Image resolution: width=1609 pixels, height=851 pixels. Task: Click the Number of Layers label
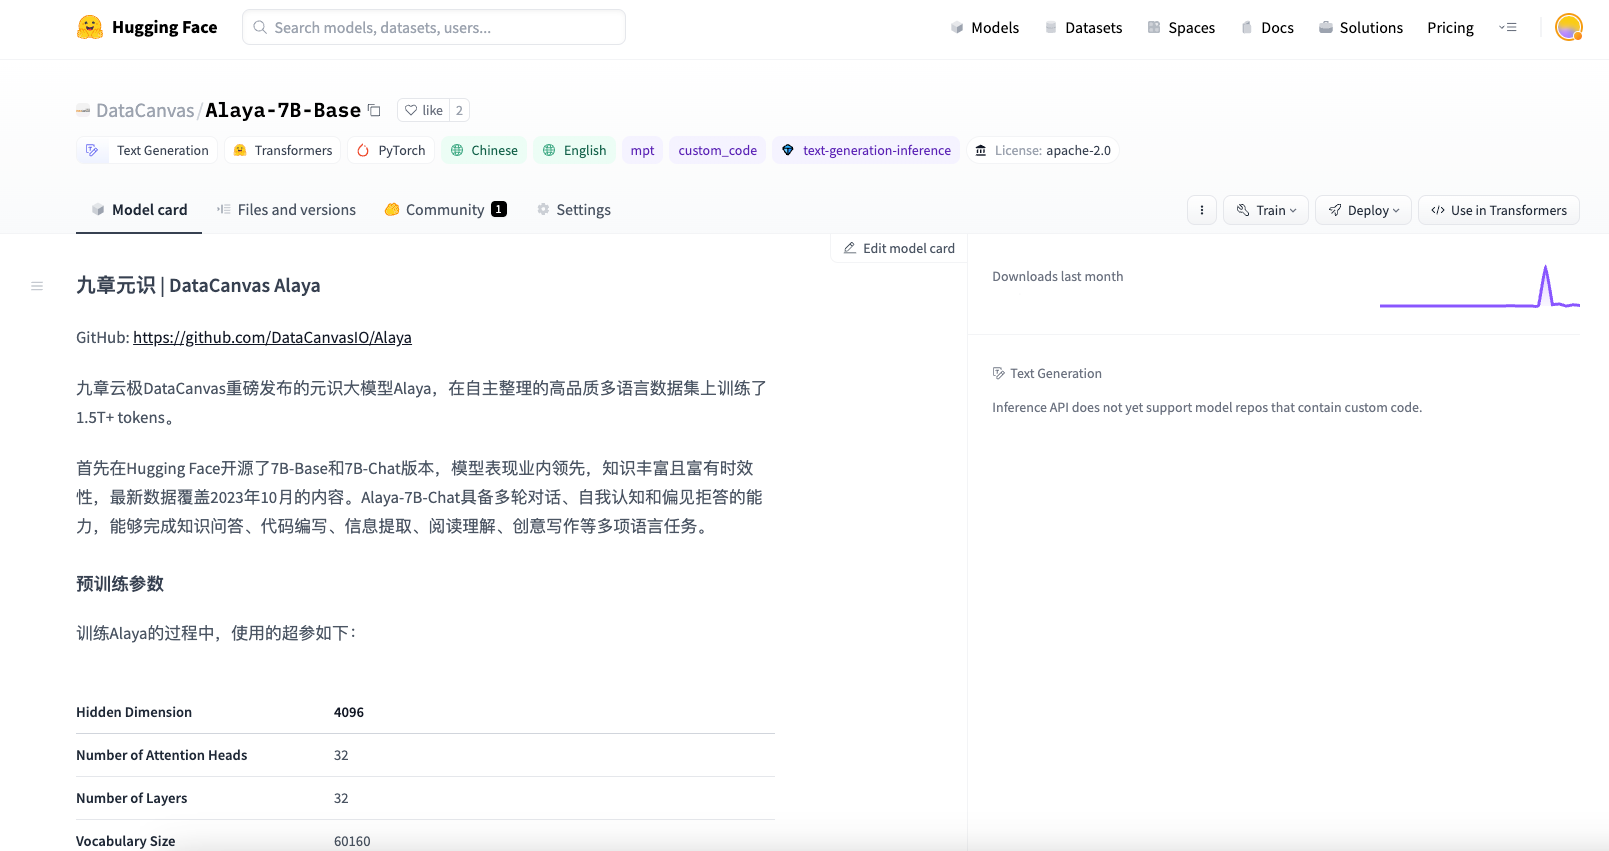coord(131,798)
